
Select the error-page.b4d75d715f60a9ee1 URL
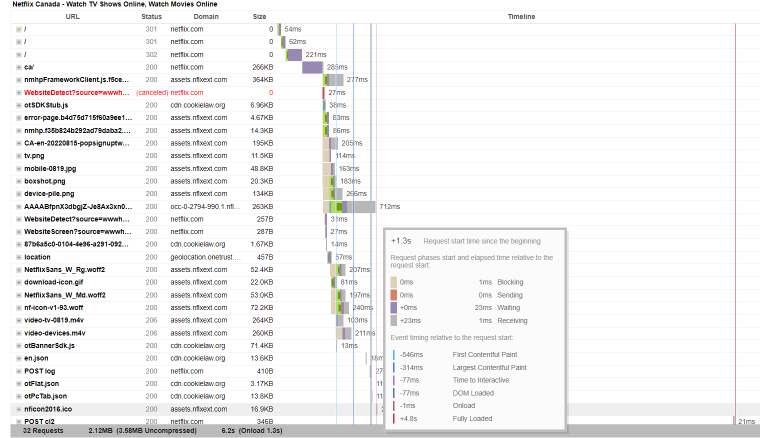(x=78, y=118)
